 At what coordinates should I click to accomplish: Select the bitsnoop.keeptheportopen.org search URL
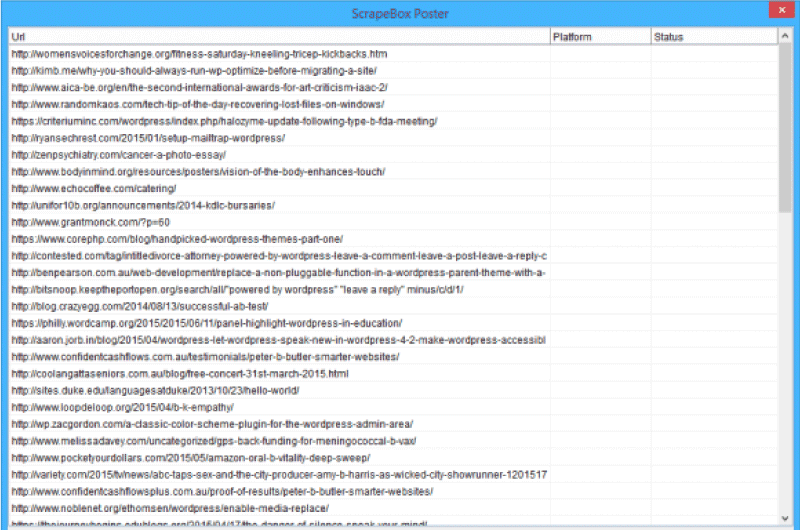(237, 290)
